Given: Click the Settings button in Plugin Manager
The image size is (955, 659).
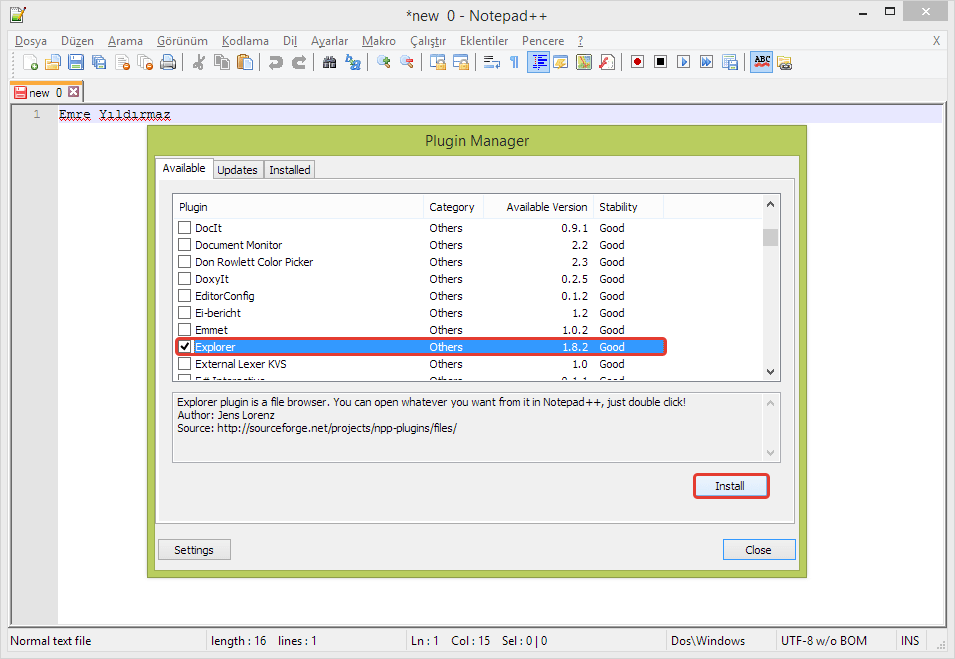Looking at the screenshot, I should pyautogui.click(x=194, y=550).
